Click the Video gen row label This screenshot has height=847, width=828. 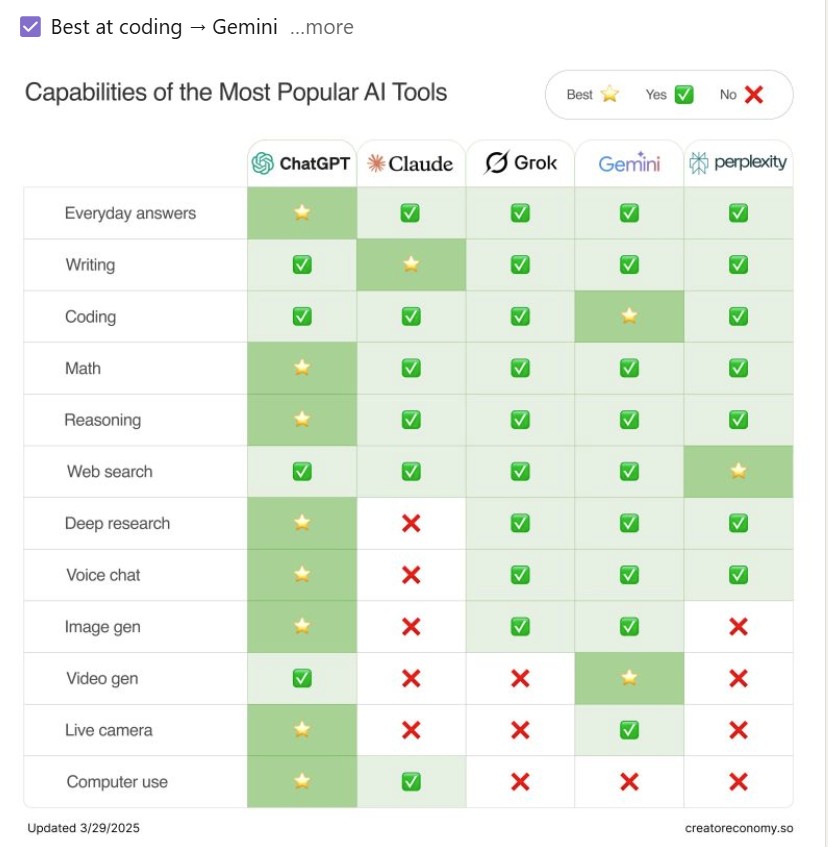[x=102, y=678]
